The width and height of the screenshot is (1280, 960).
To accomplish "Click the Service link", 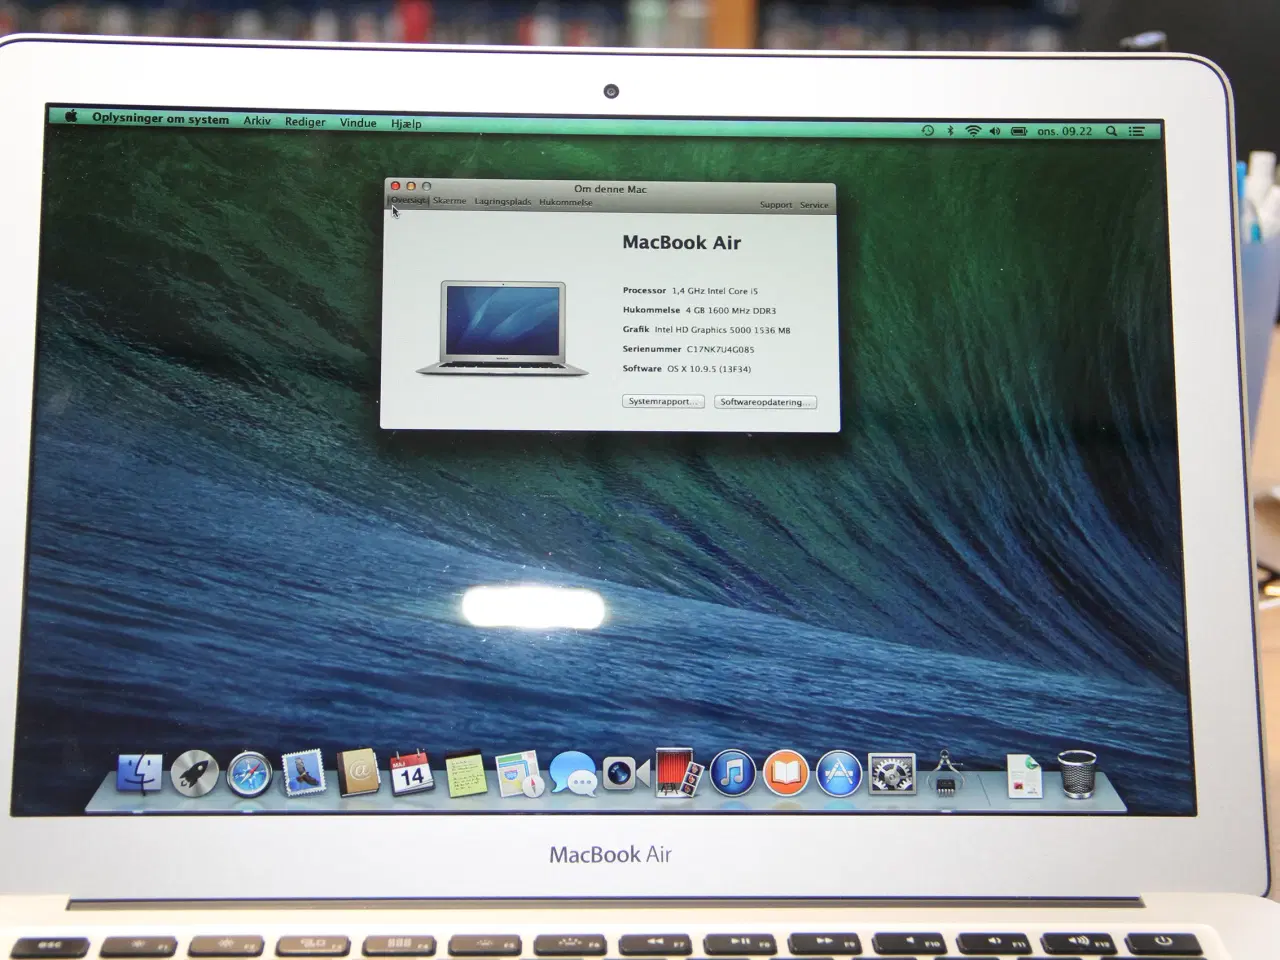I will [814, 205].
